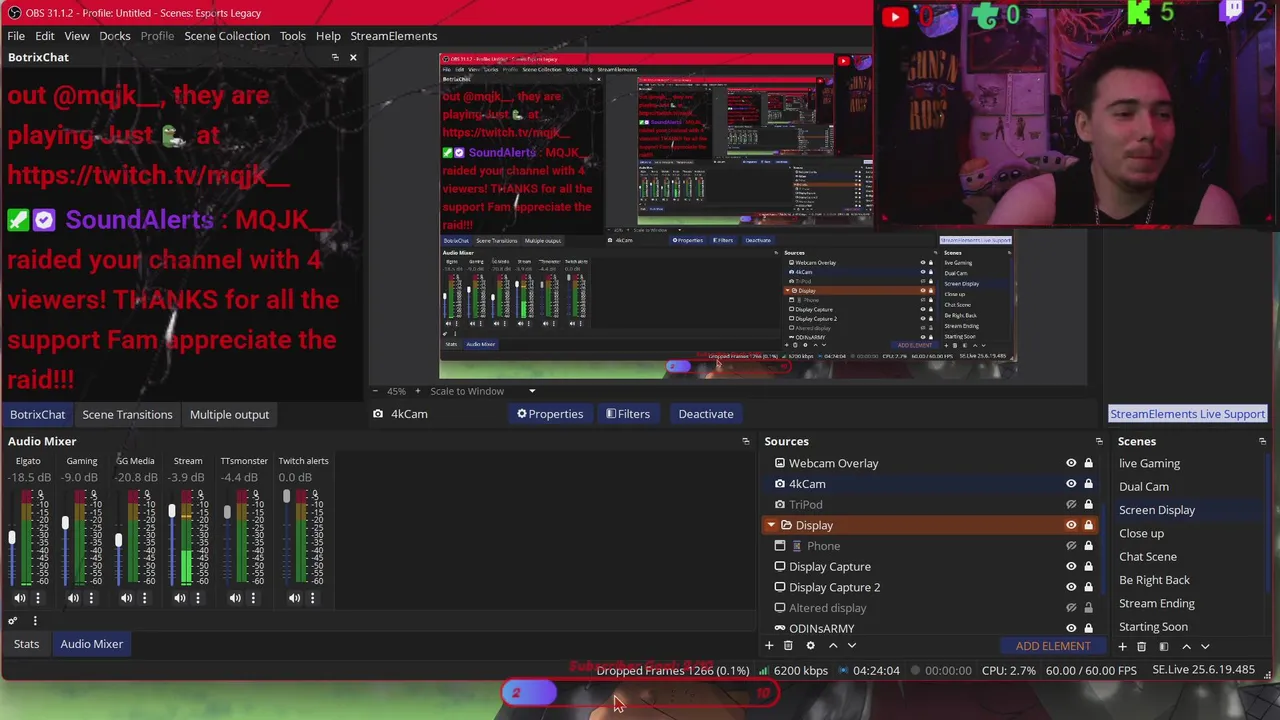Switch to the Stats tab
Screen dimensions: 1280x720
click(x=26, y=644)
